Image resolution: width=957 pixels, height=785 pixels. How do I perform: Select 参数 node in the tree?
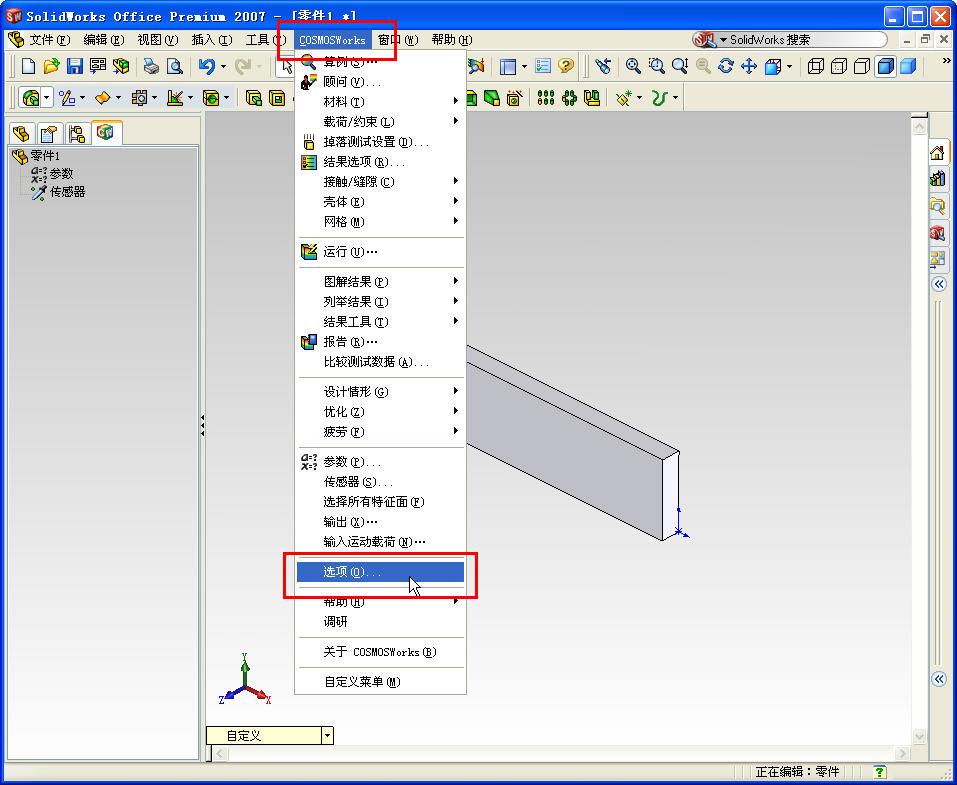point(52,174)
